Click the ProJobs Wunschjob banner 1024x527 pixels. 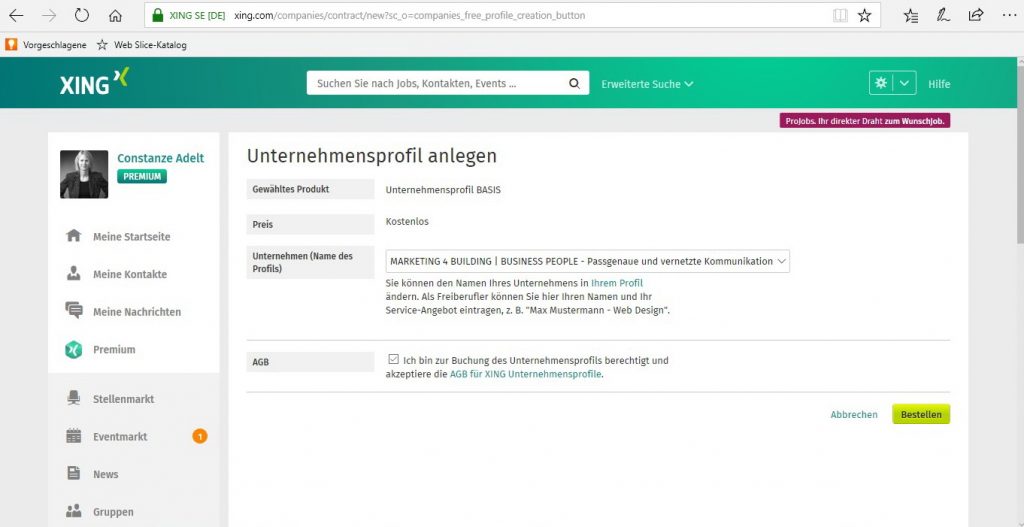[x=865, y=121]
